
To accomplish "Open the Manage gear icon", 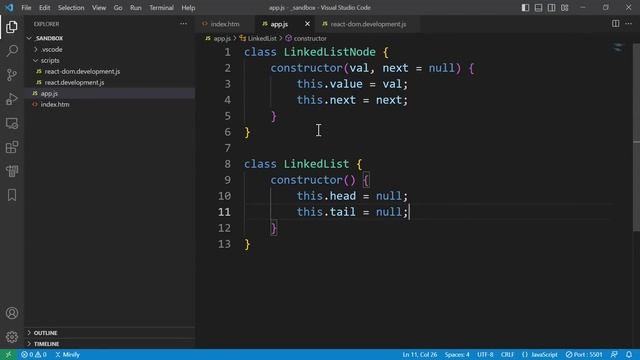I will click(x=12, y=337).
